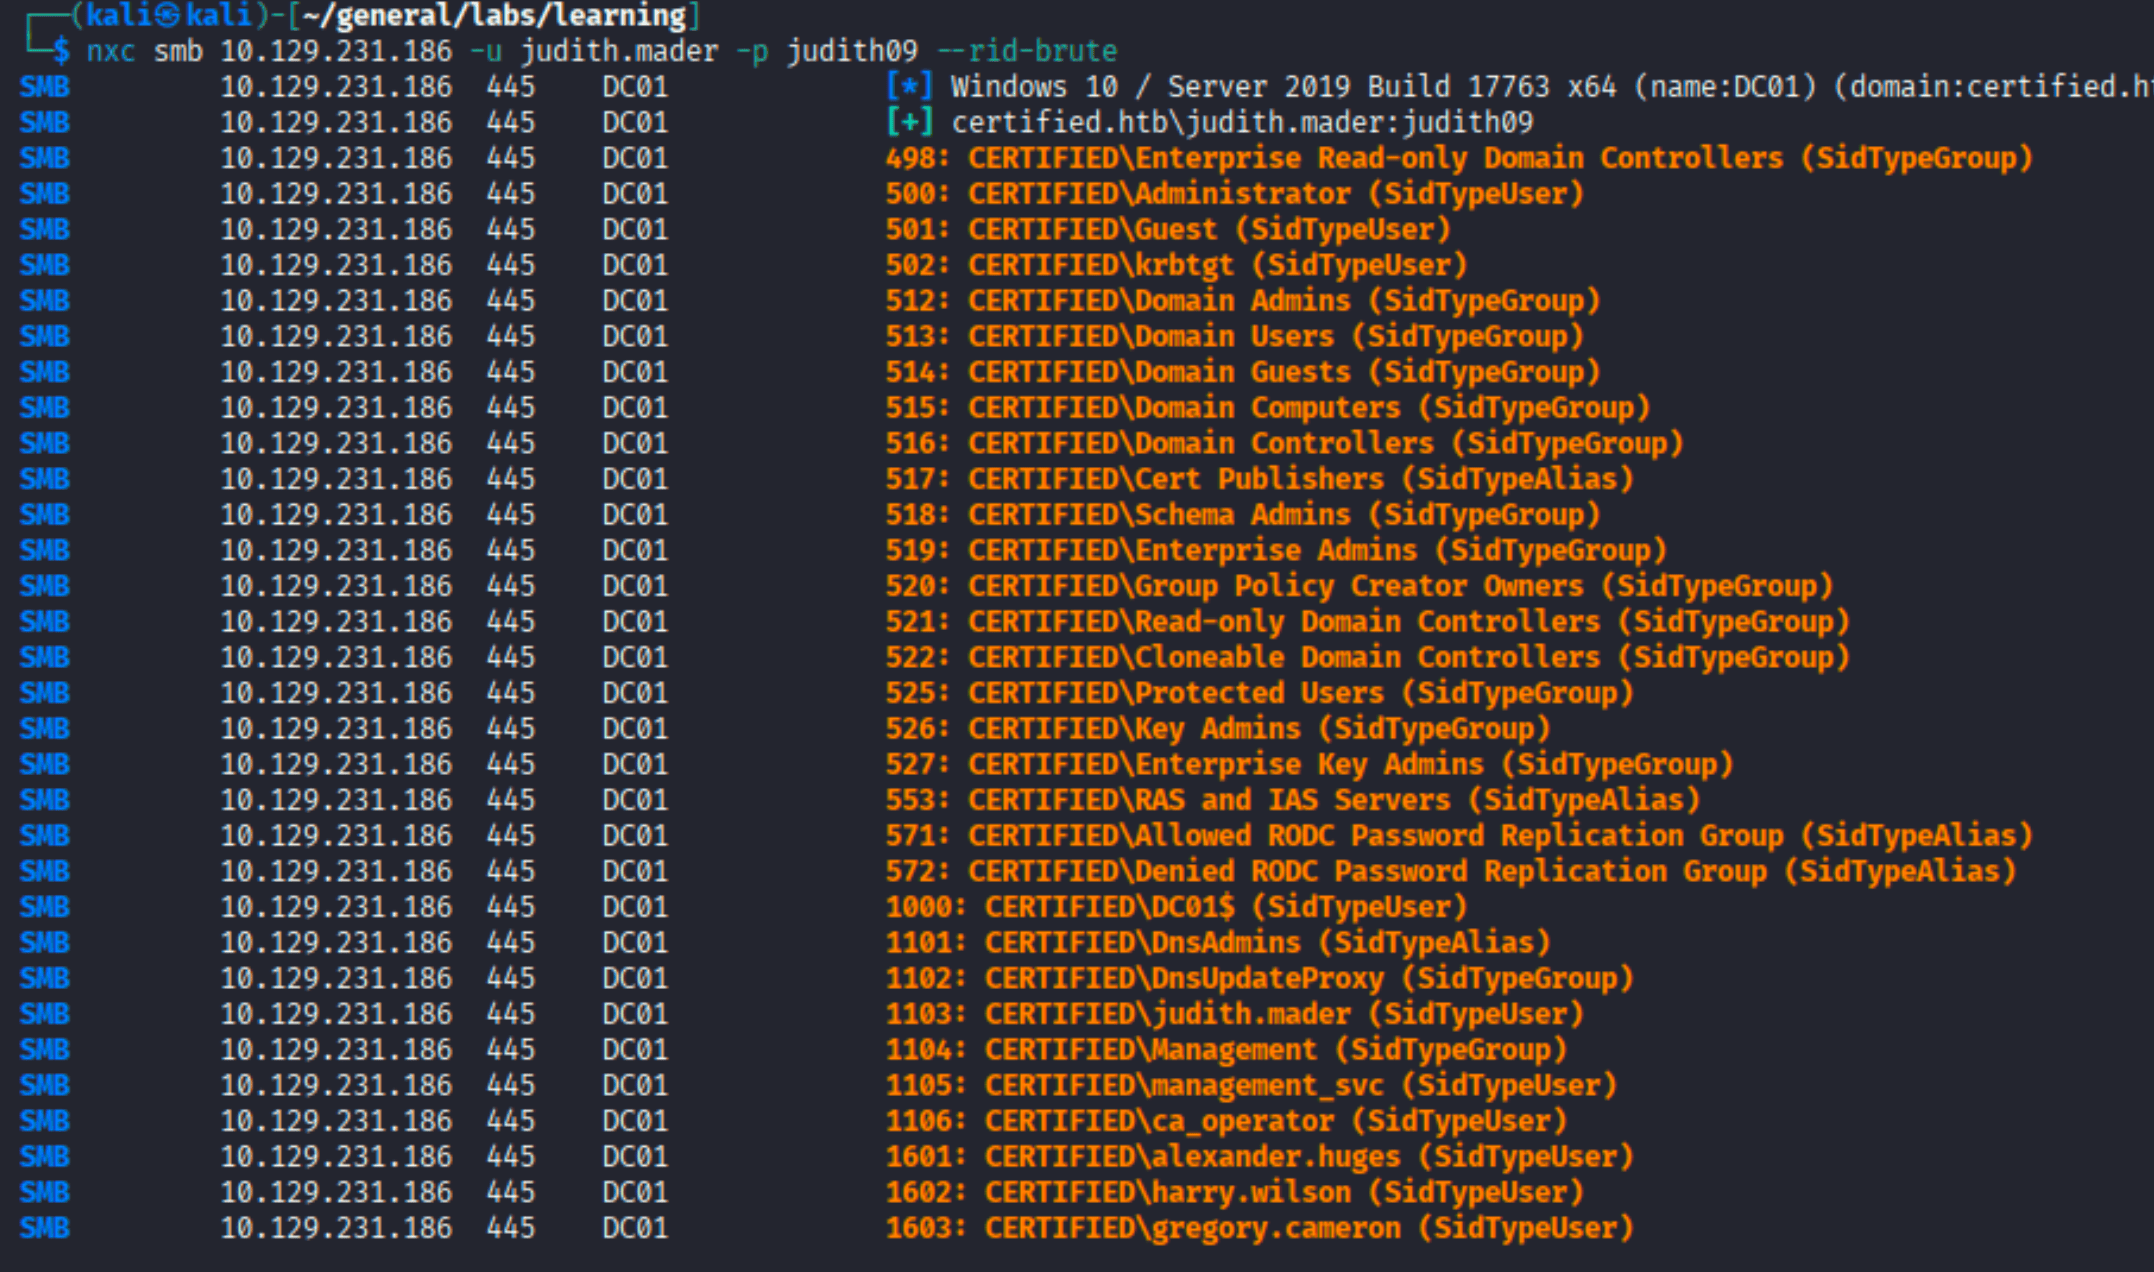Select 572: Denied RODC Password Replication Group
2154x1272 pixels.
pos(1451,872)
